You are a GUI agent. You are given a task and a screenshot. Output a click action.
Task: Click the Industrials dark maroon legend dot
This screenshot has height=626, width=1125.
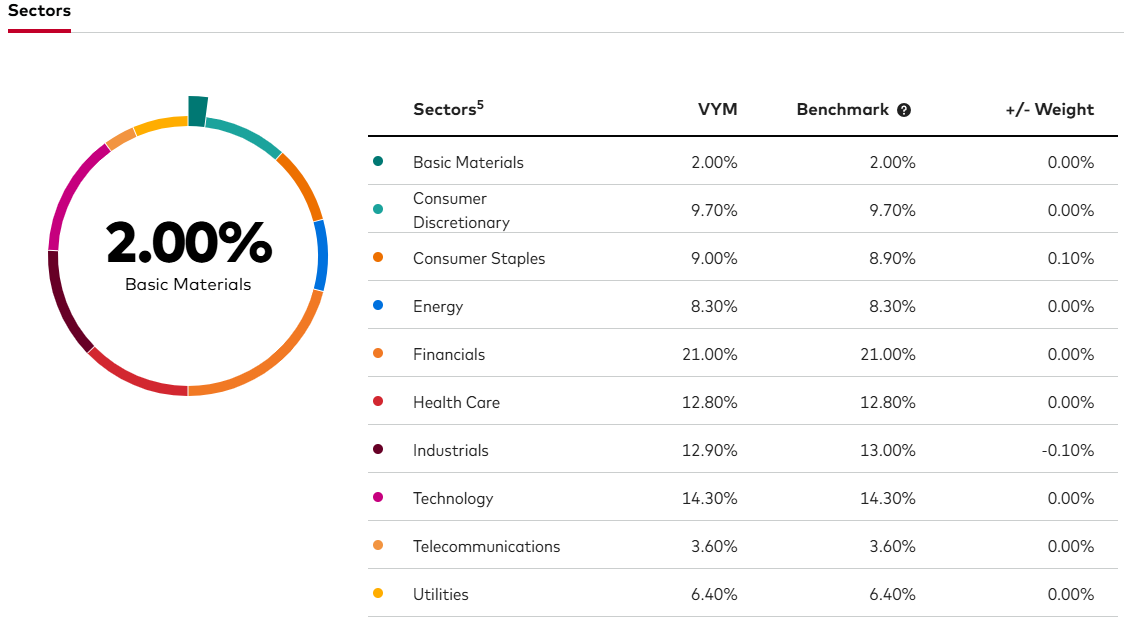coord(378,450)
